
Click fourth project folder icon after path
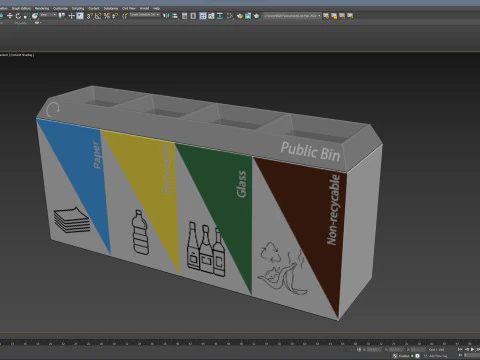click(350, 16)
